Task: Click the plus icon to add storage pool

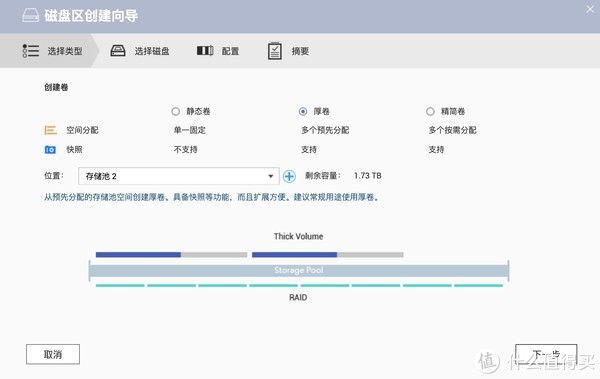Action: (289, 176)
